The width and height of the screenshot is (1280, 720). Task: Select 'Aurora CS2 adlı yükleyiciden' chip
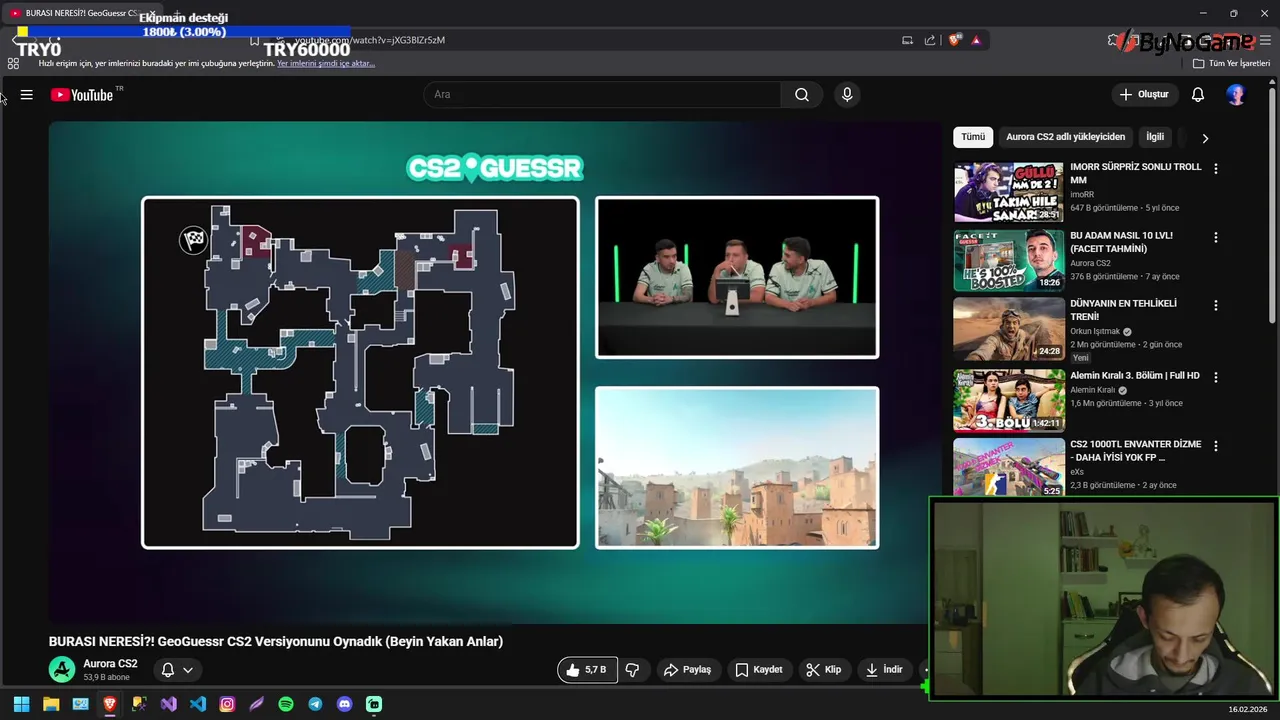1065,137
